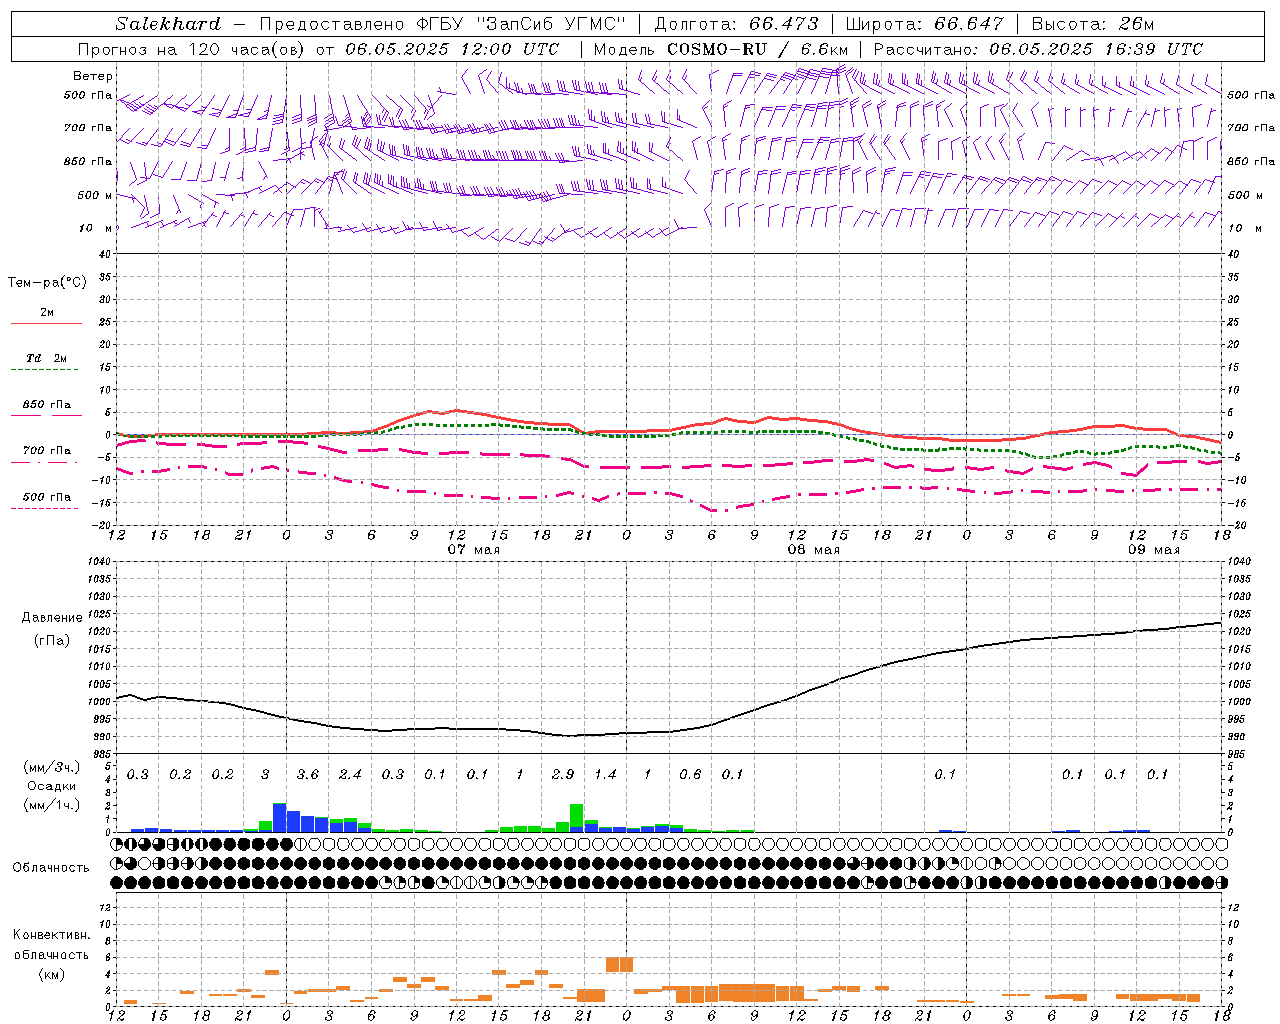
Task: Click the tallest blue precipitation bar
Action: pyautogui.click(x=280, y=817)
